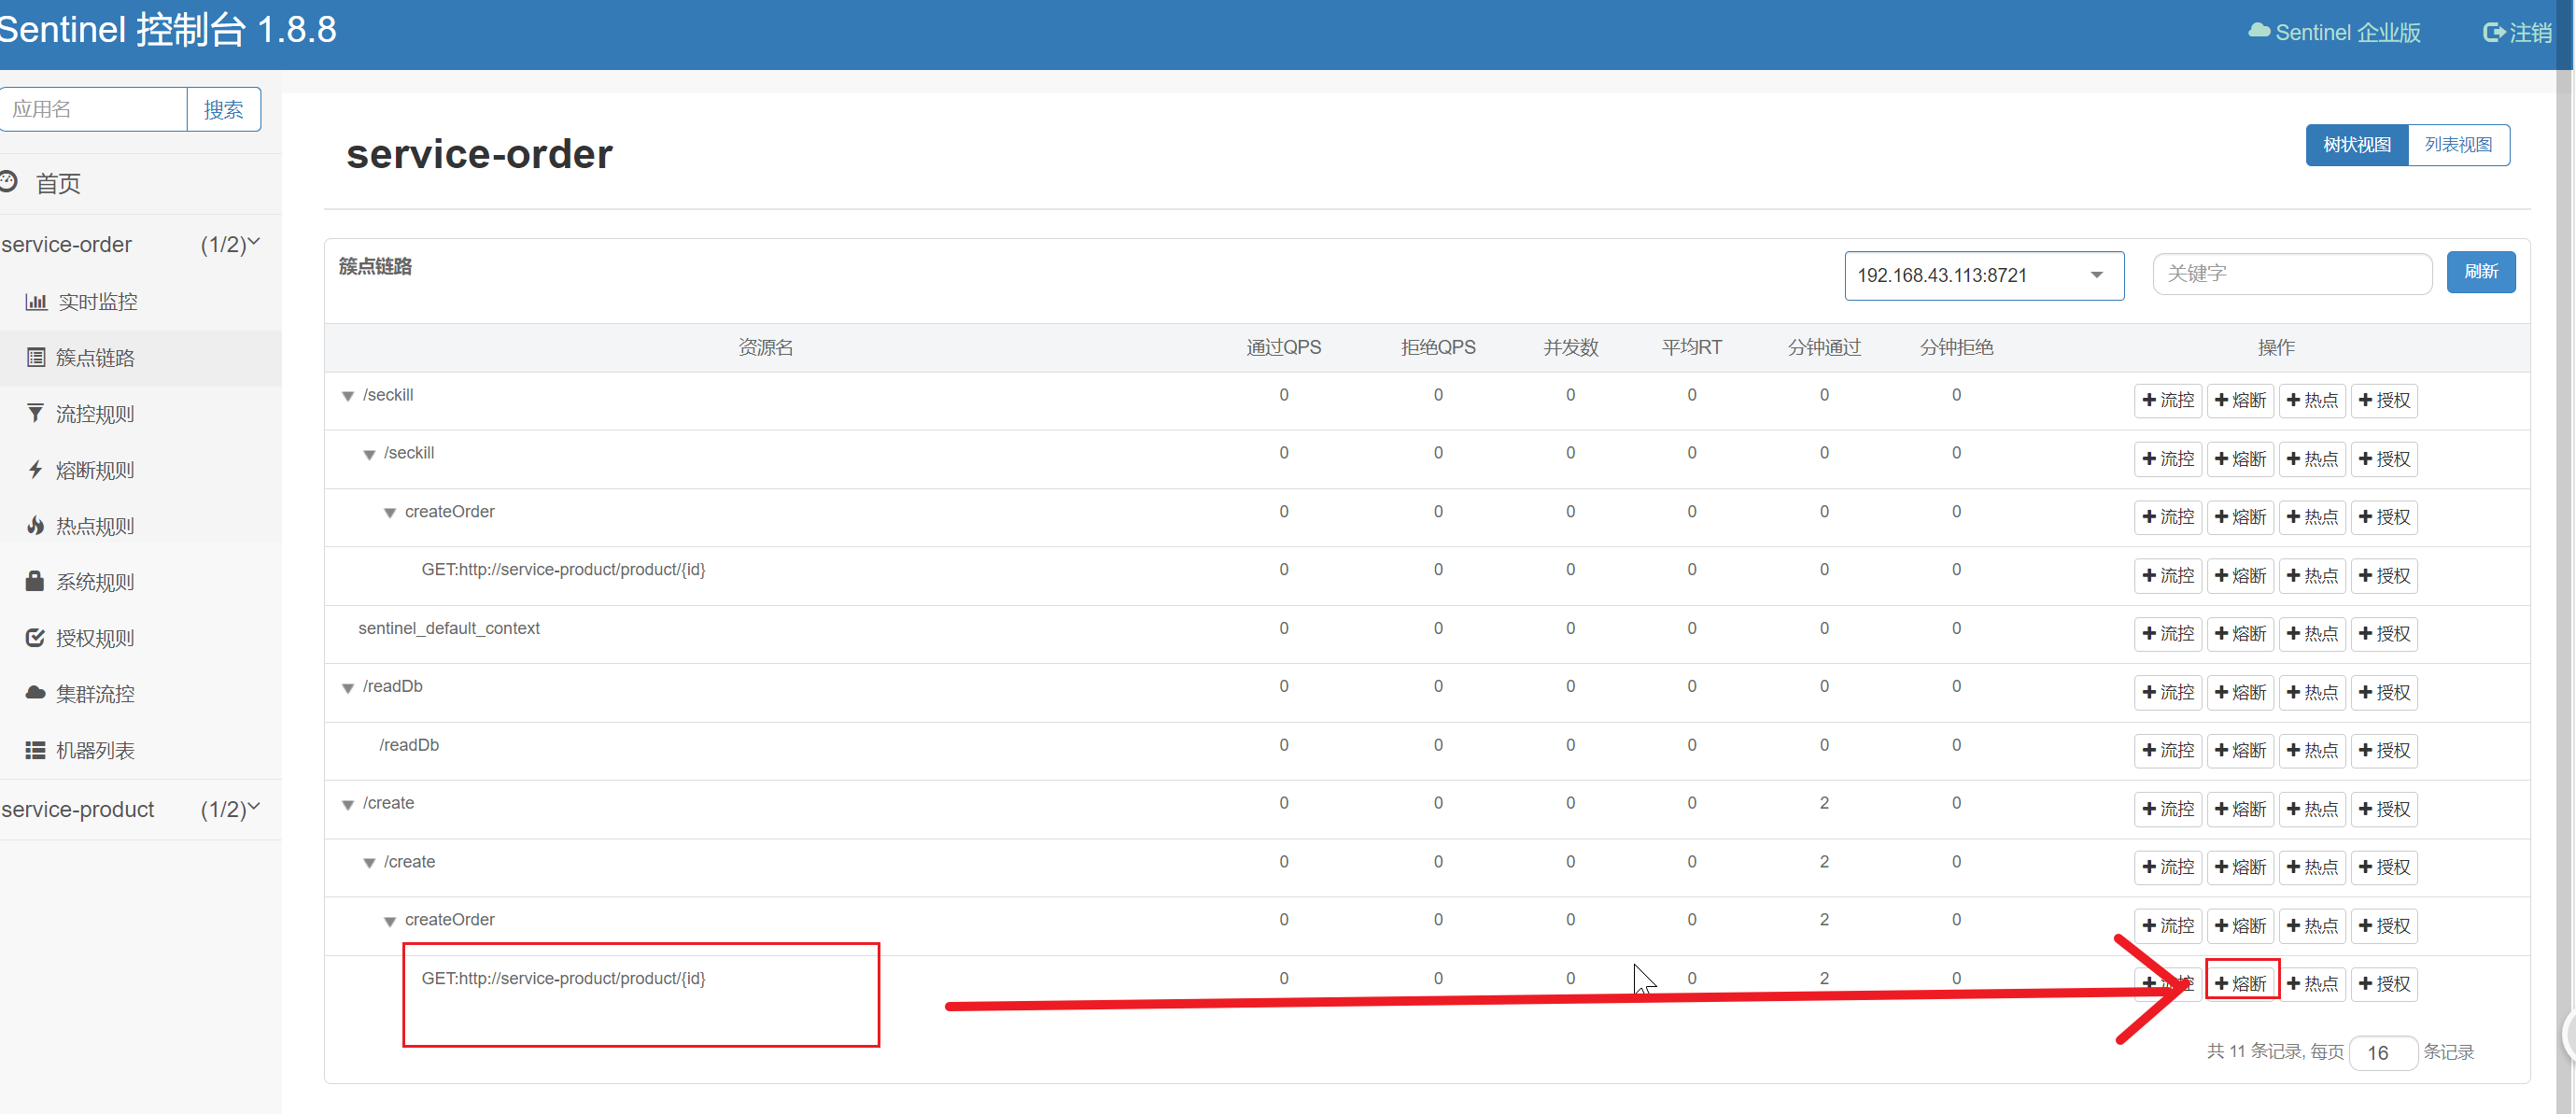2576x1114 pixels.
Task: Go to 首页 in the sidebar
Action: pyautogui.click(x=58, y=183)
